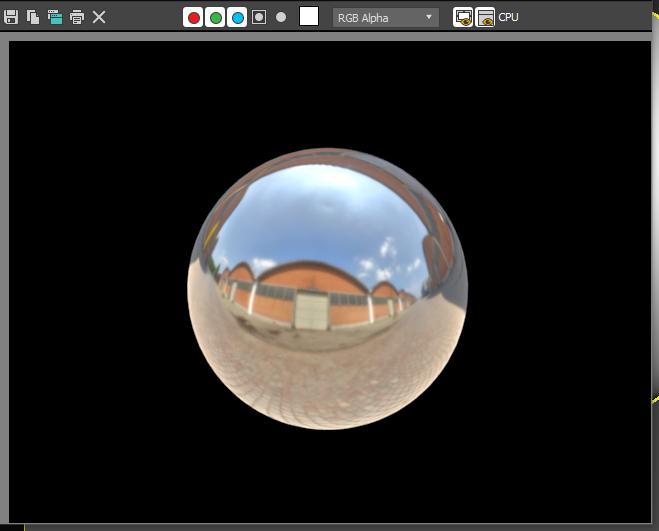Click the CPU label
This screenshot has width=659, height=531.
pos(509,17)
